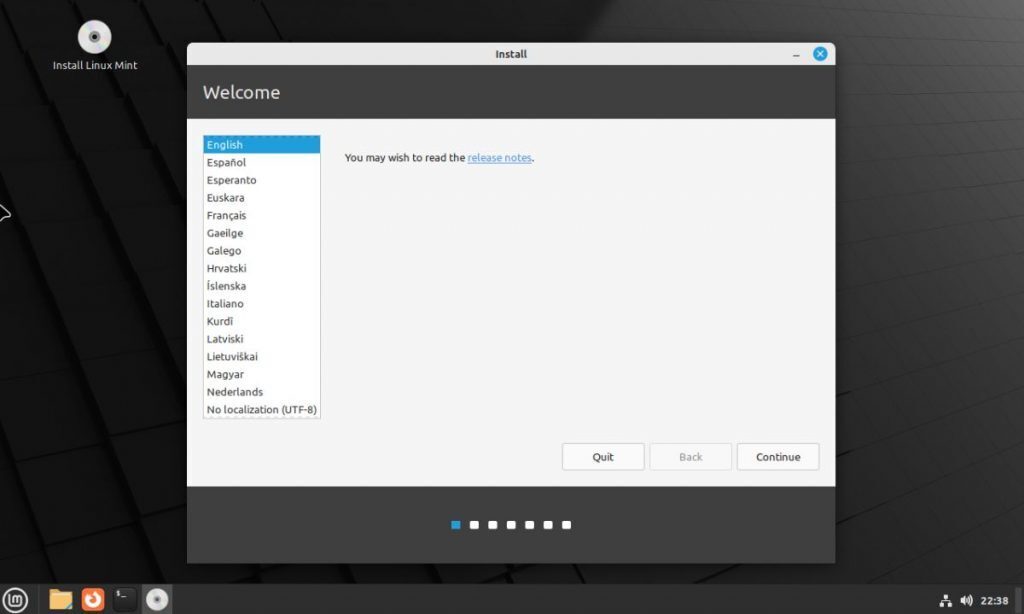Select Español from the language list
Screen dimensions: 1024x614
pyautogui.click(x=225, y=162)
